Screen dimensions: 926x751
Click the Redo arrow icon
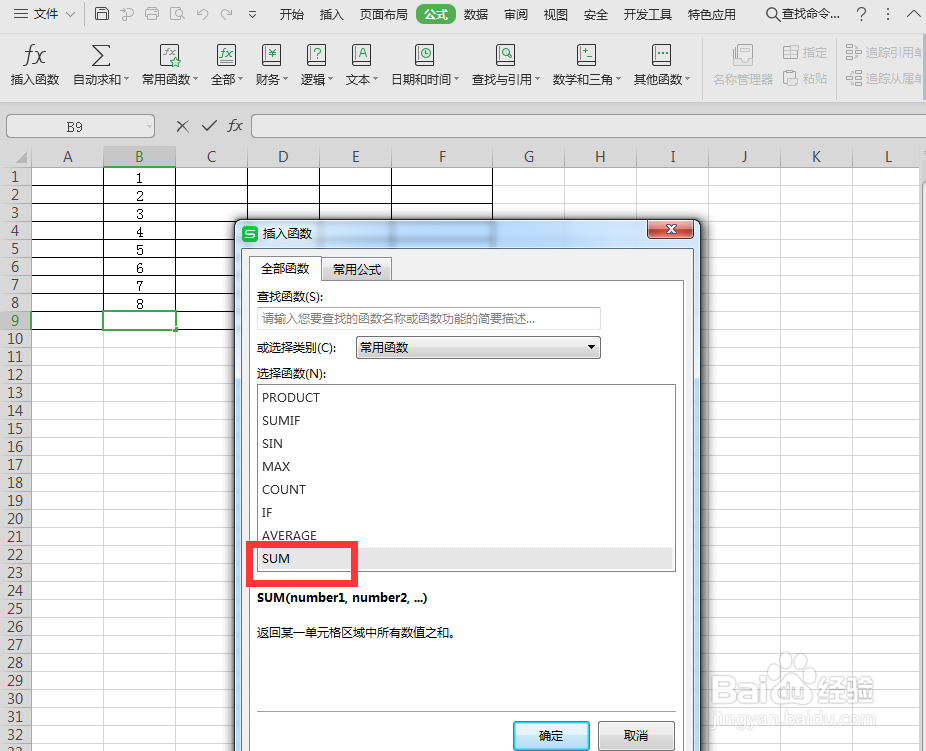226,14
